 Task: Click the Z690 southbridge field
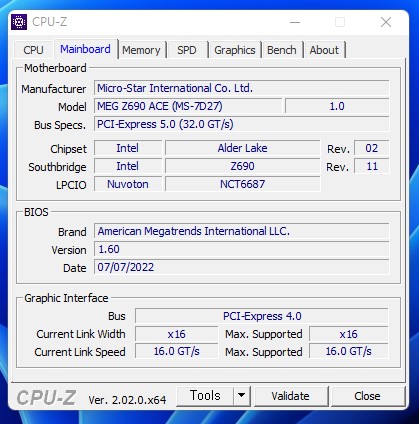pyautogui.click(x=243, y=166)
